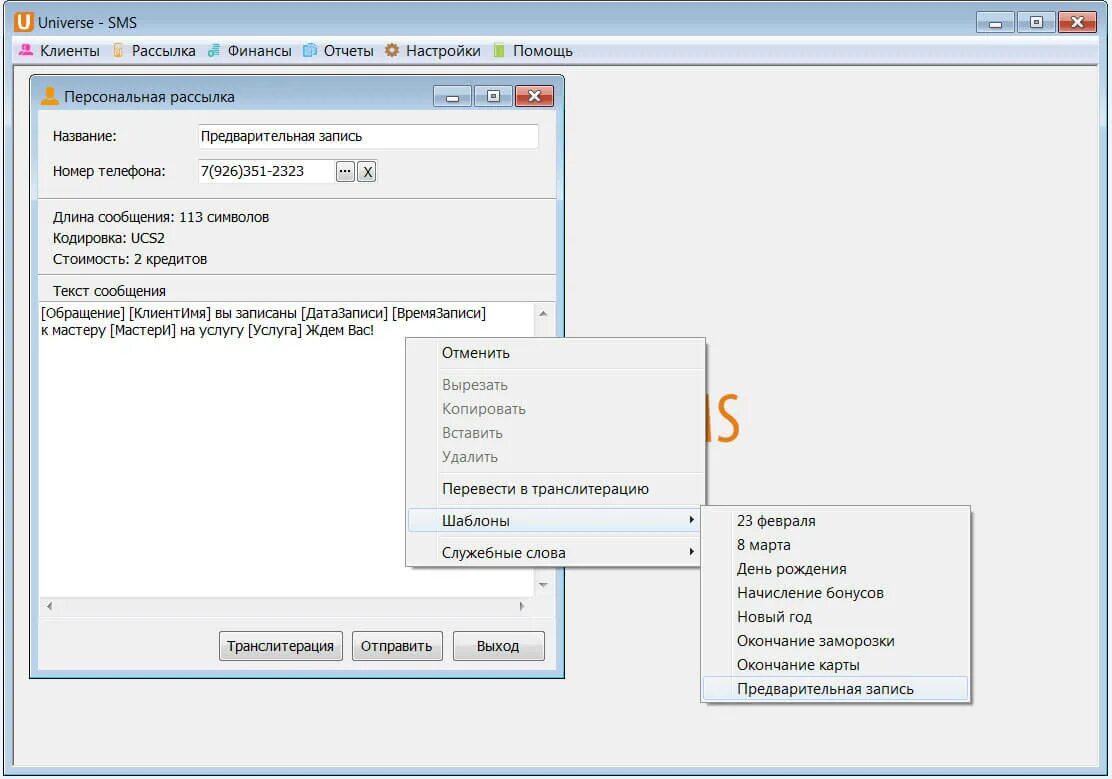Screen dimensions: 1112x779
Task: Pick the Предварительная запись template
Action: coord(835,689)
